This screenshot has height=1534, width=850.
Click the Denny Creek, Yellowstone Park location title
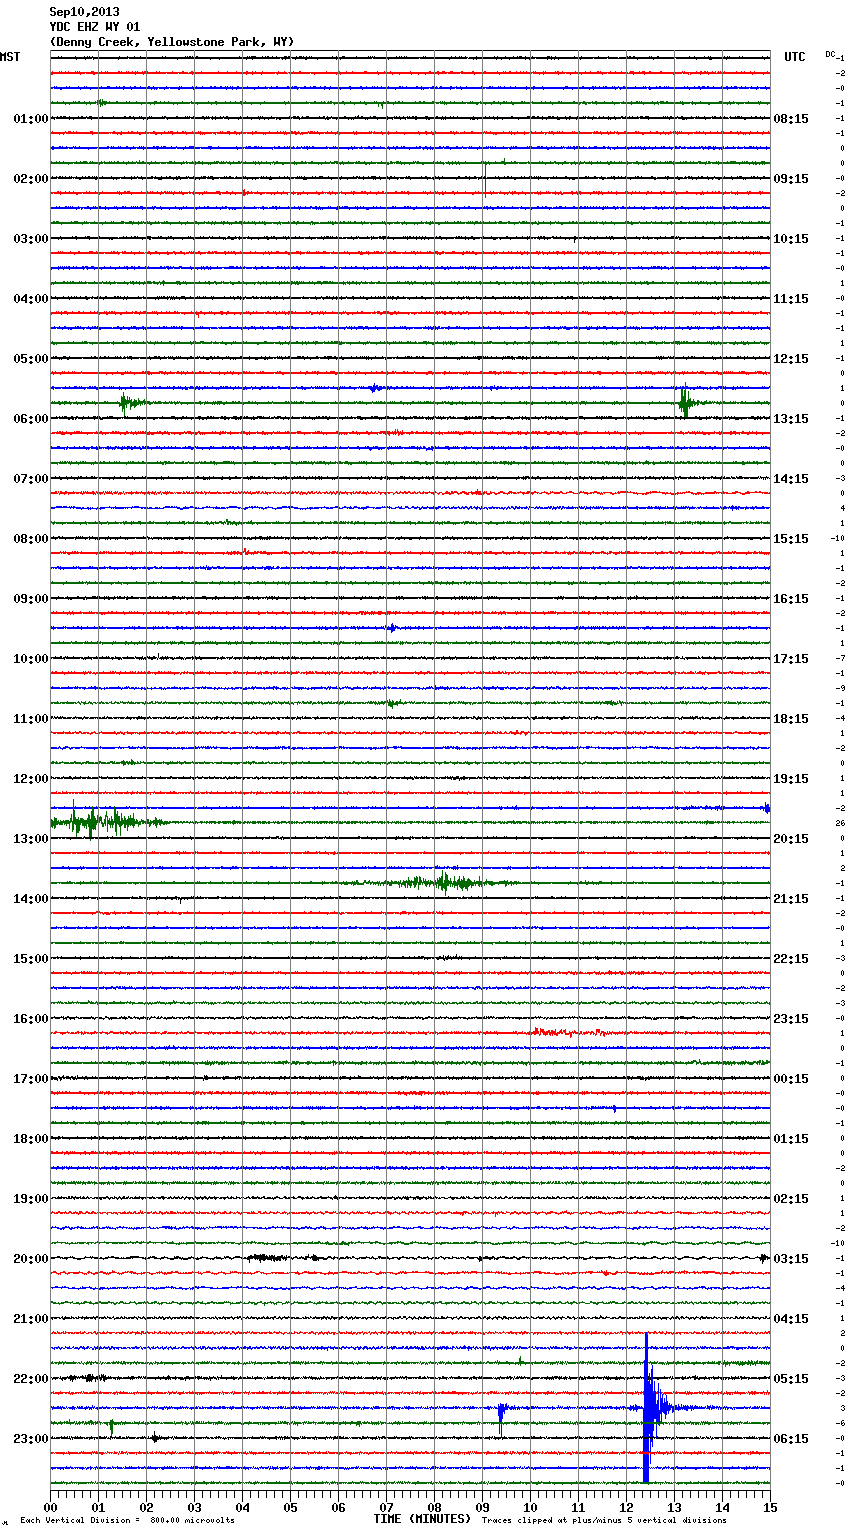point(172,42)
